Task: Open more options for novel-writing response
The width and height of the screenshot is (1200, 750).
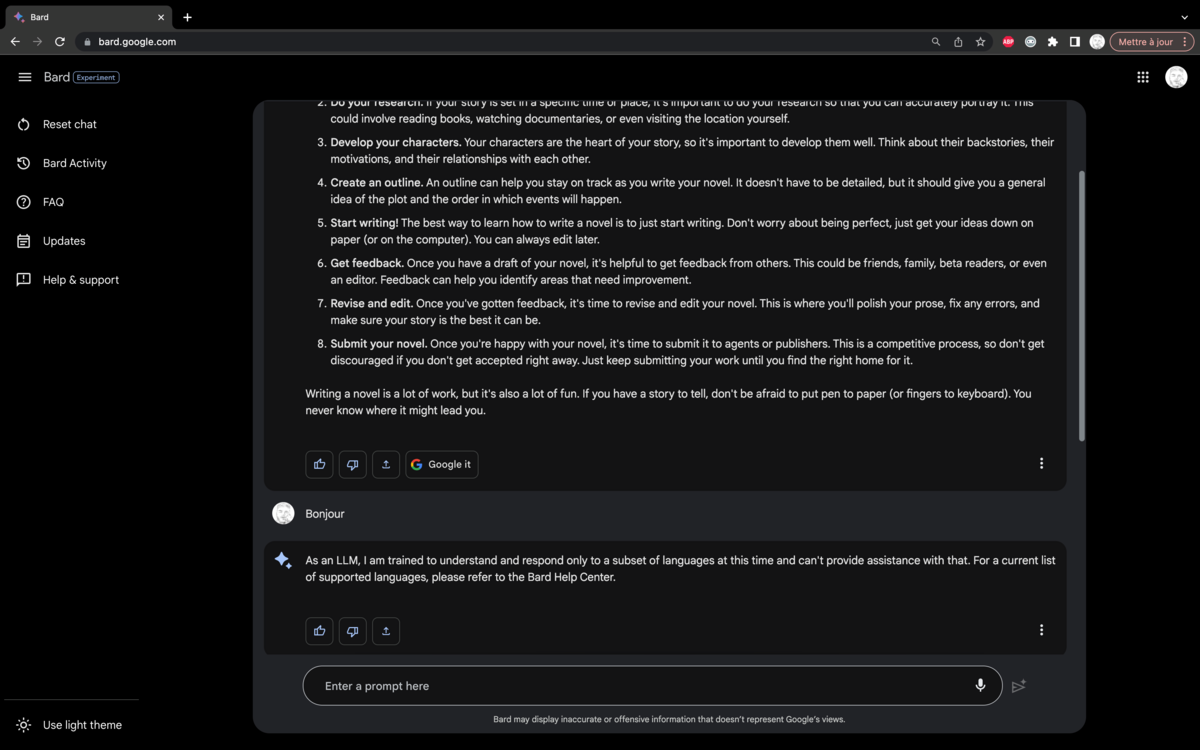Action: click(1041, 464)
